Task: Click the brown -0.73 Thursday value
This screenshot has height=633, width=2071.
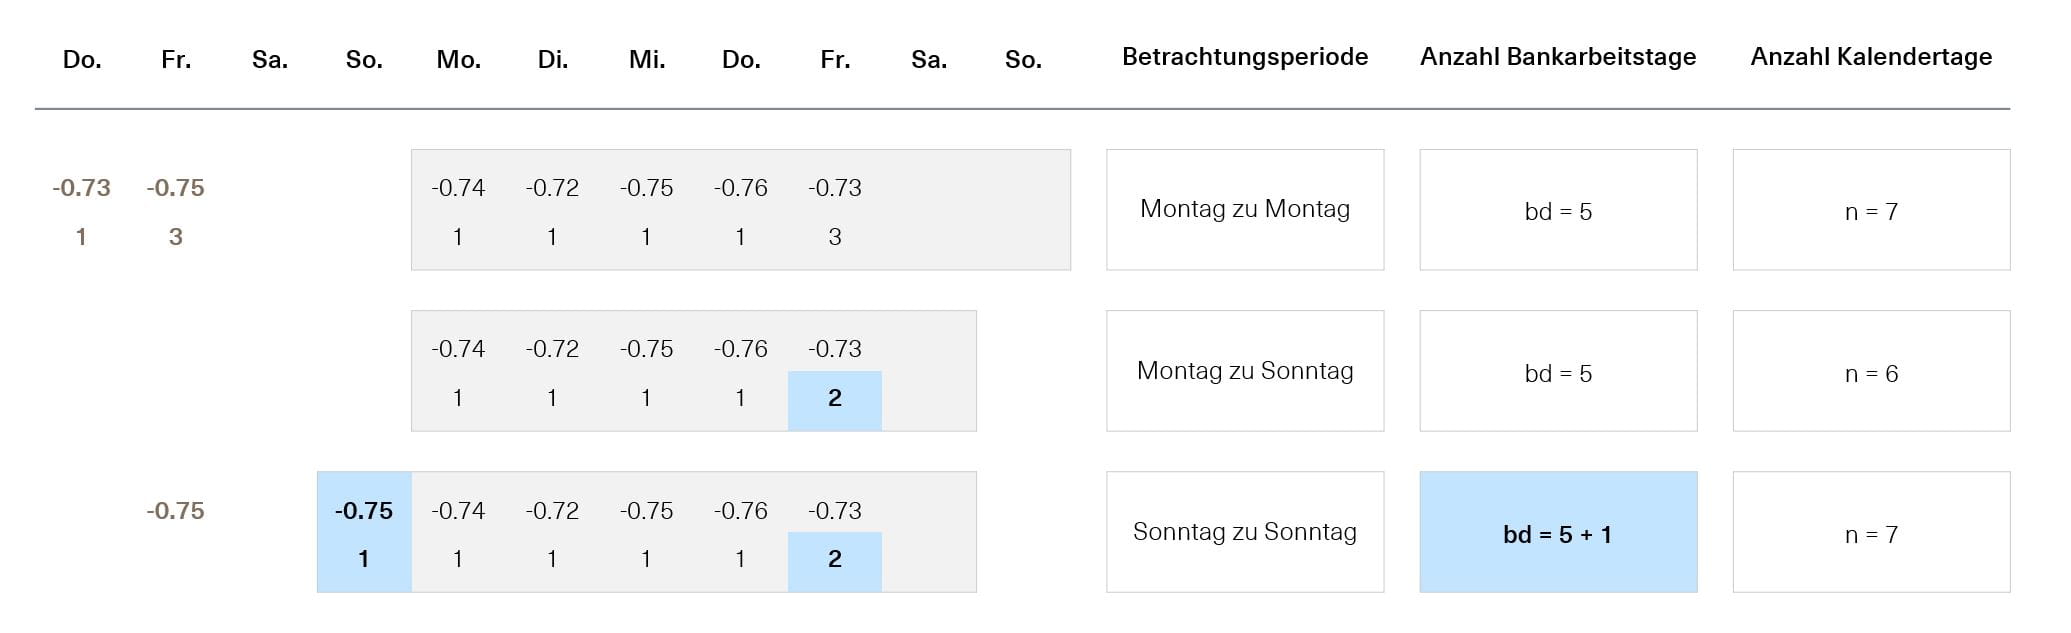Action: (x=82, y=188)
